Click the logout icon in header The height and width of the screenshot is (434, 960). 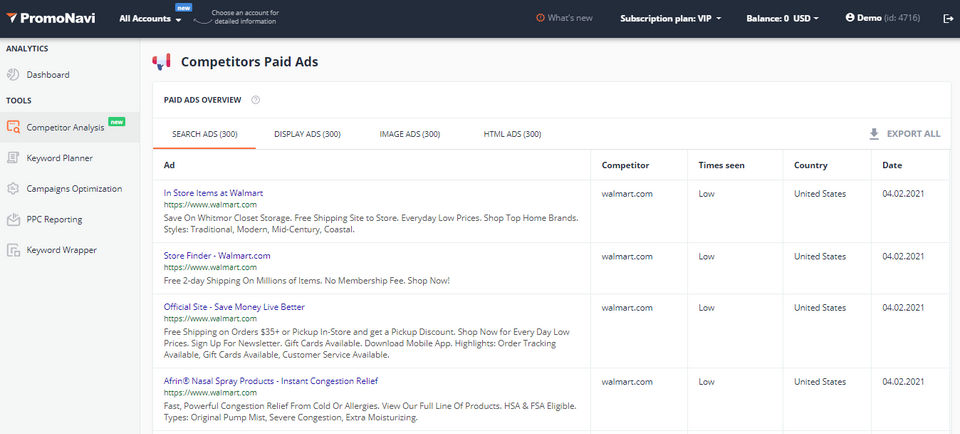coord(948,18)
